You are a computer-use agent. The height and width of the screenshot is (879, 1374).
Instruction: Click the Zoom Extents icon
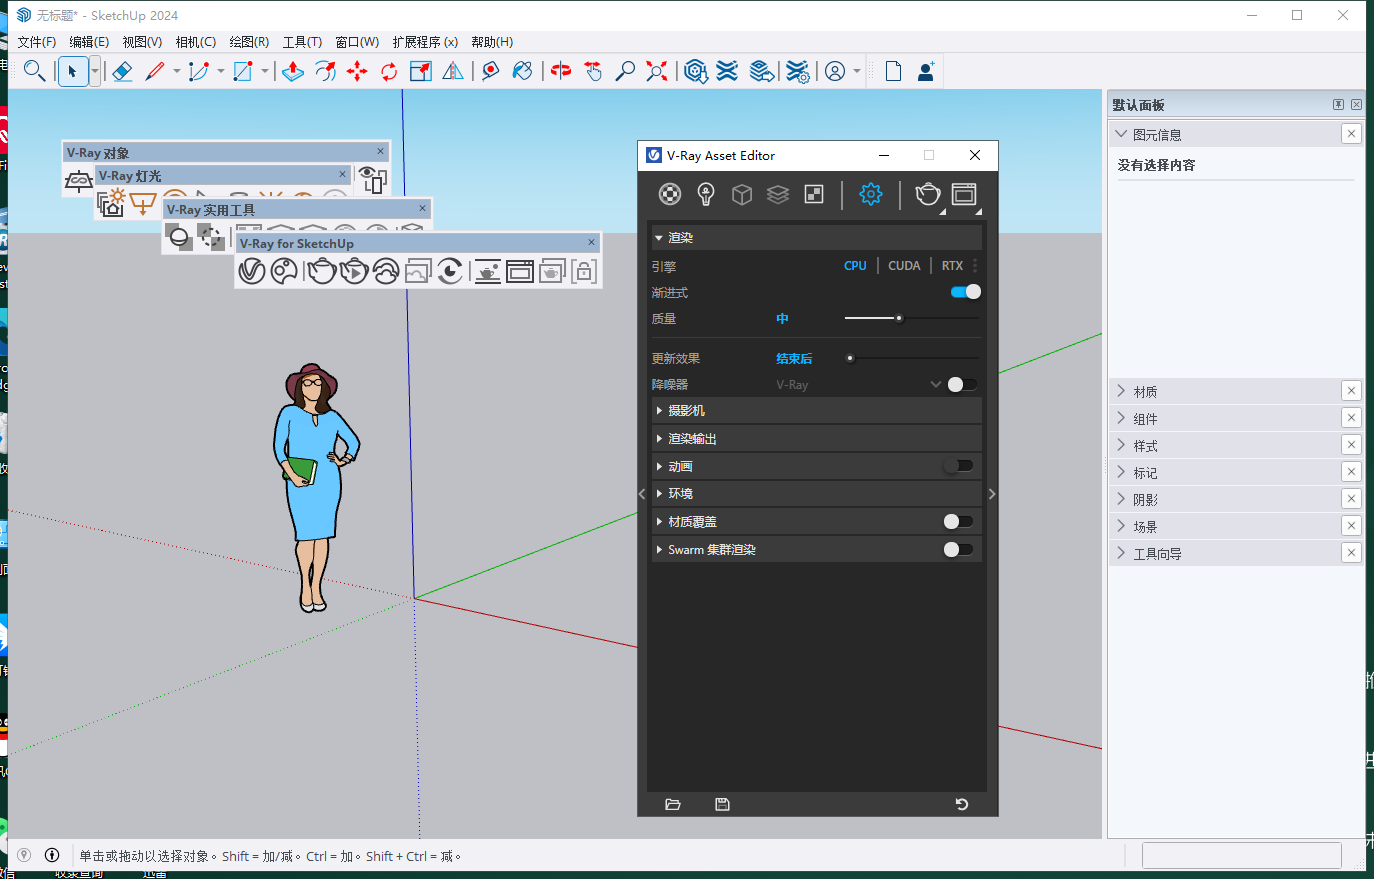657,71
